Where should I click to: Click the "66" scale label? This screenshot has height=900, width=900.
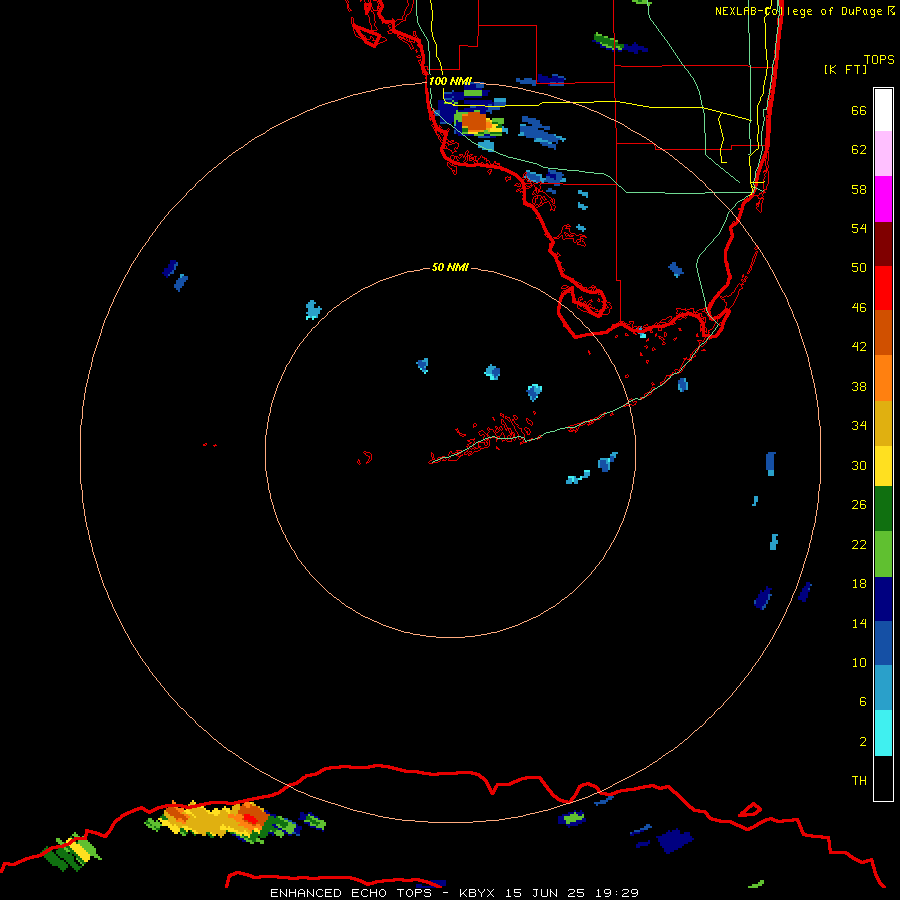click(x=859, y=111)
